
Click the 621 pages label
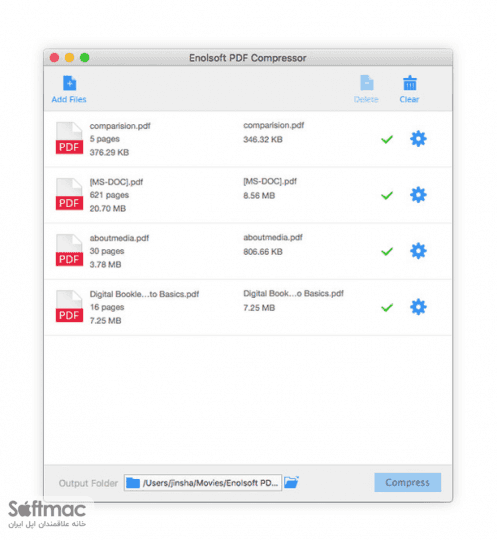coord(109,195)
